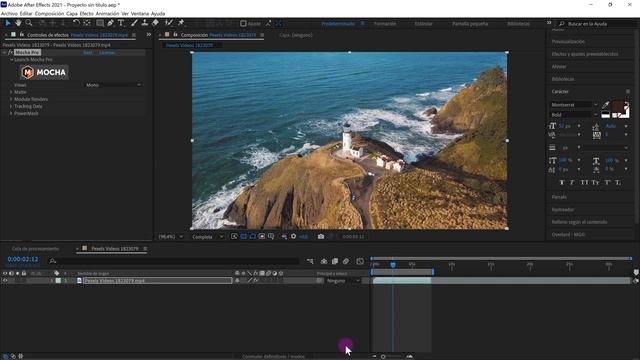The height and width of the screenshot is (360, 640).
Task: Take a snapshot with camera icon
Action: (x=321, y=236)
